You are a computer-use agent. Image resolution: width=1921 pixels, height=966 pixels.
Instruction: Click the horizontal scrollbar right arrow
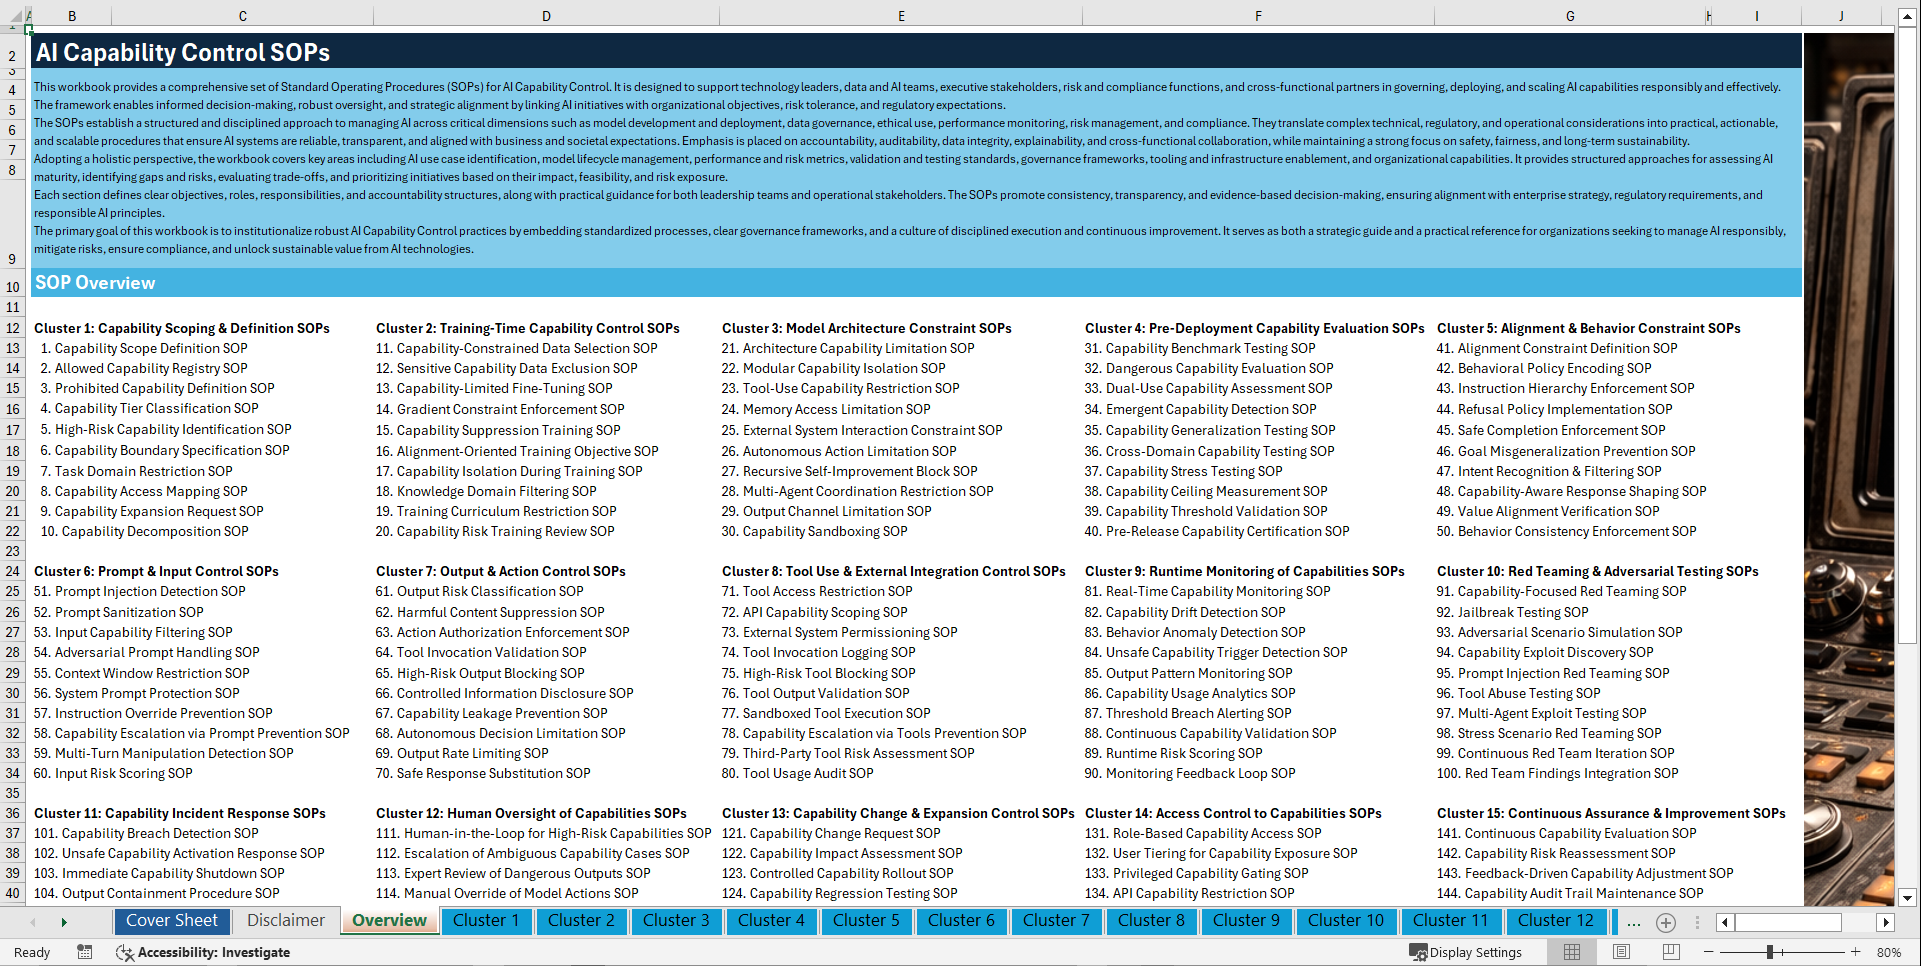point(1885,922)
